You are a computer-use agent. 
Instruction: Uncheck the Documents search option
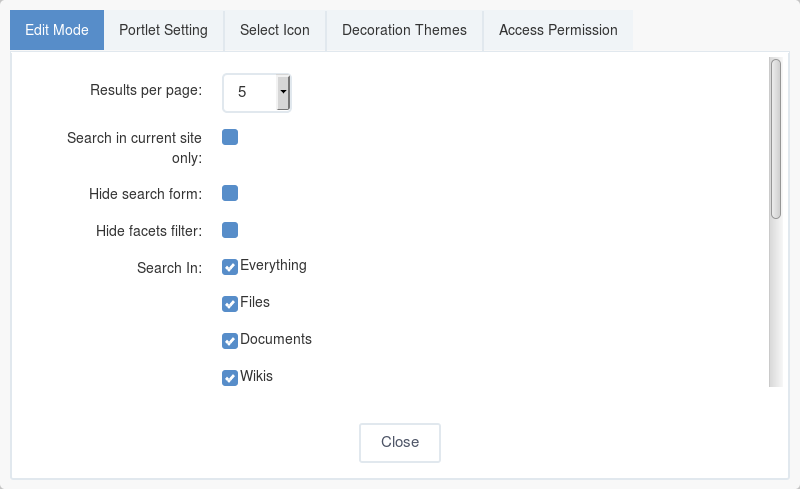coord(230,340)
